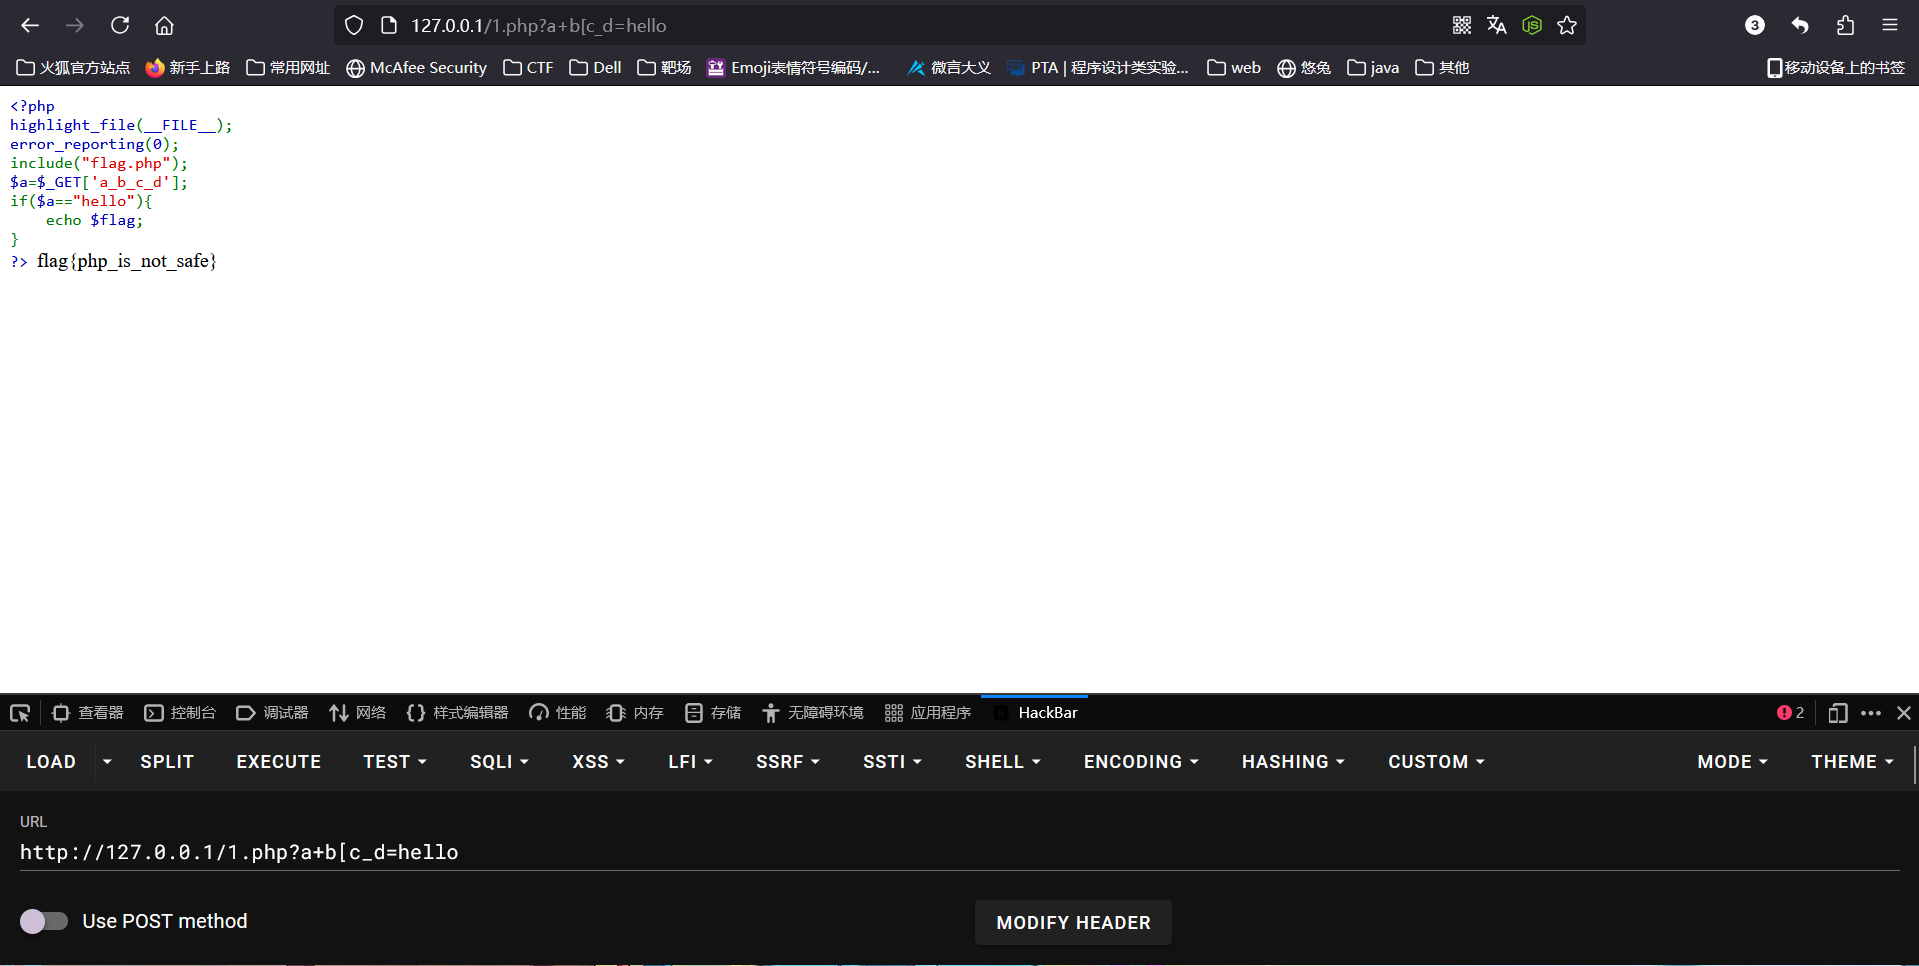Switch to the 控制台 console tab

tap(180, 713)
